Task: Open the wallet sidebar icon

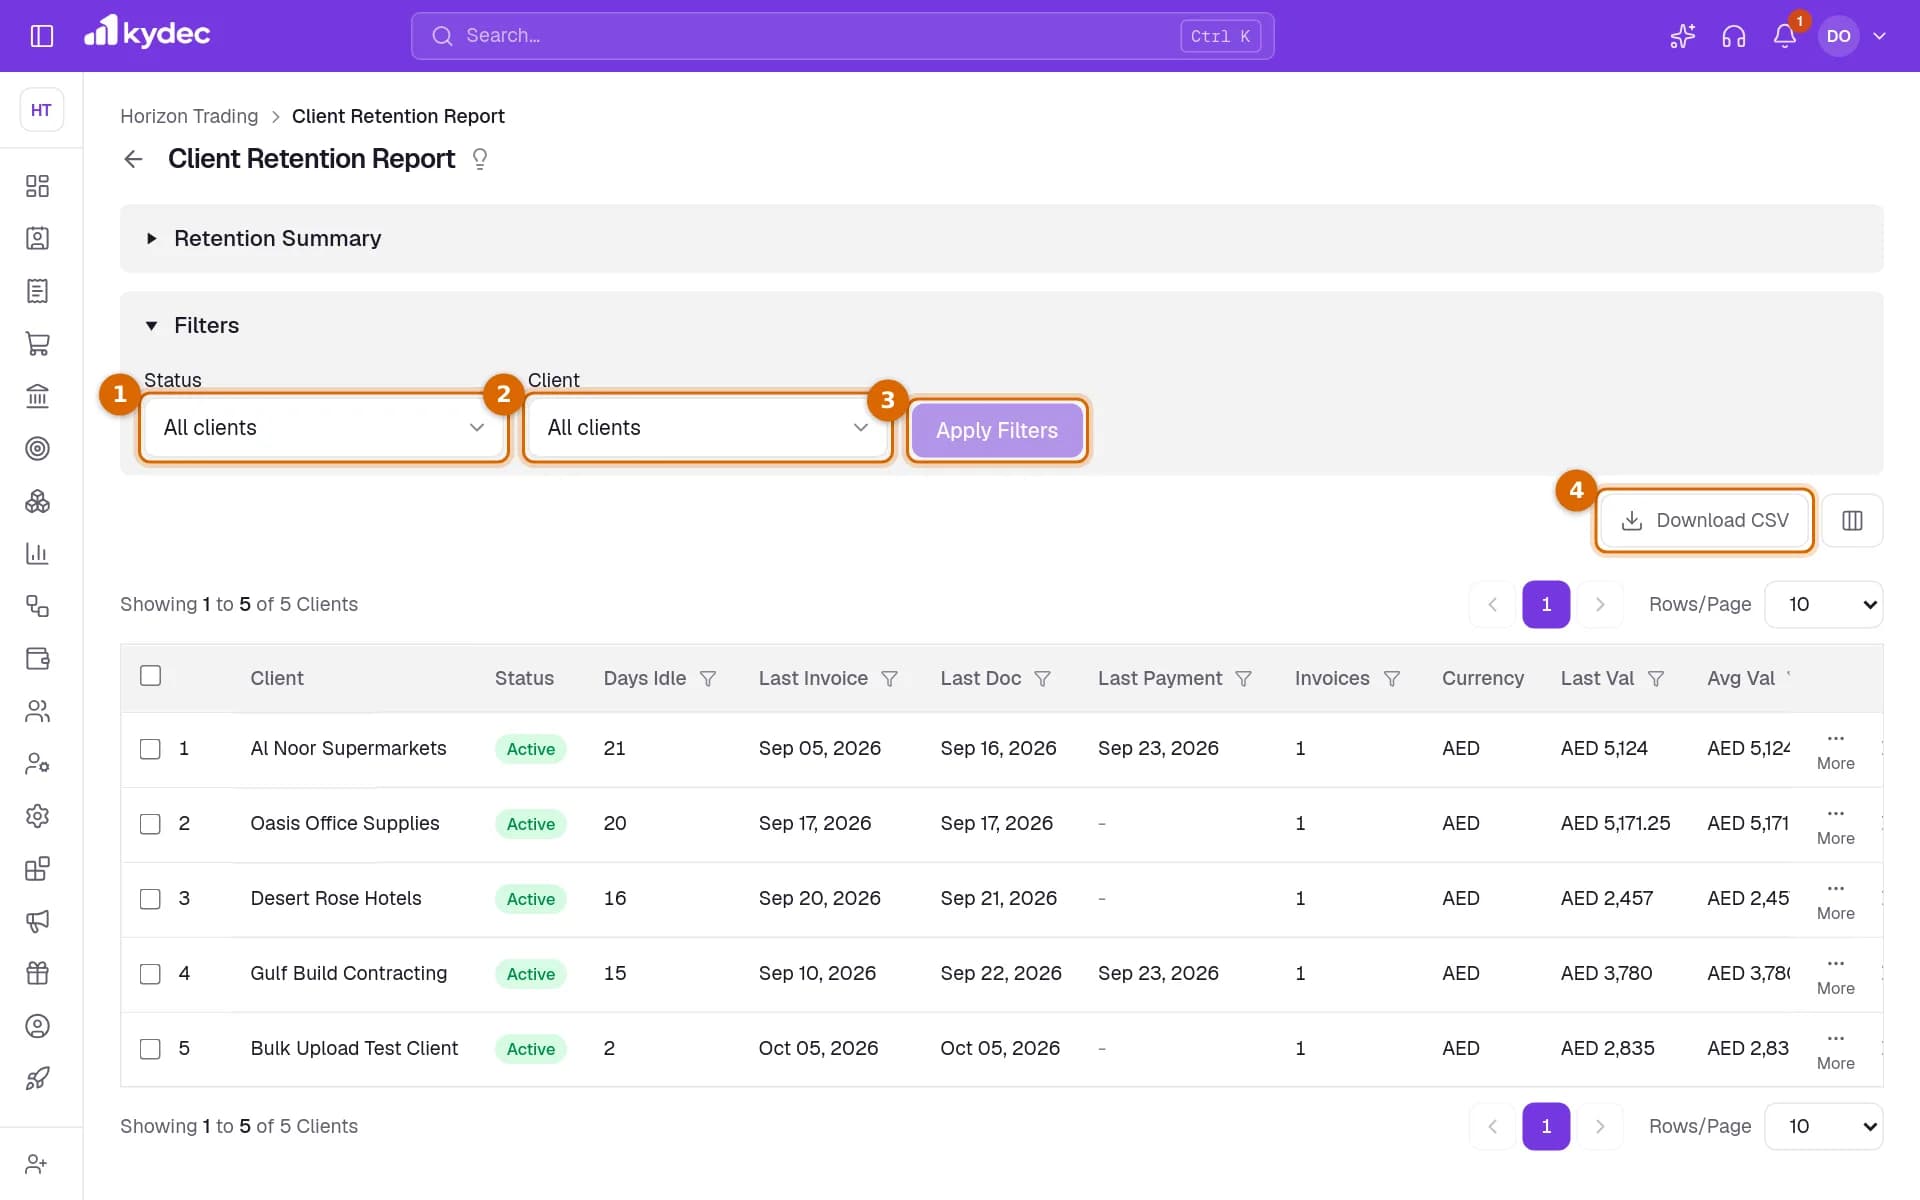Action: pyautogui.click(x=37, y=659)
